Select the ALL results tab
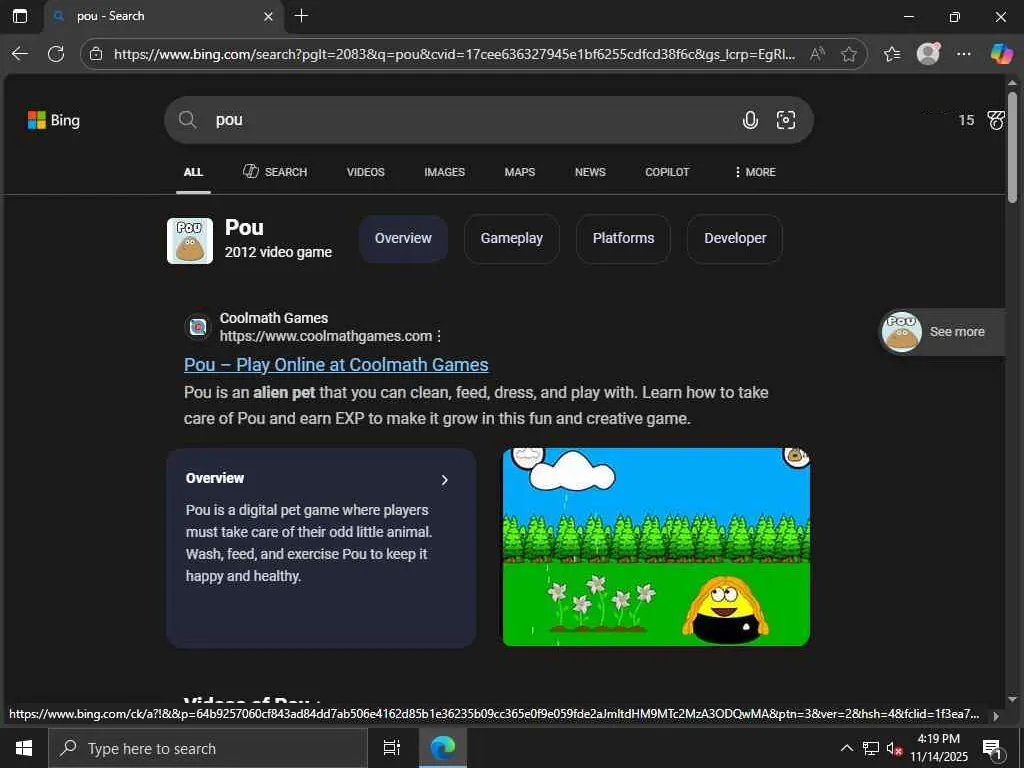Screen dimensions: 1024x768 click(193, 172)
